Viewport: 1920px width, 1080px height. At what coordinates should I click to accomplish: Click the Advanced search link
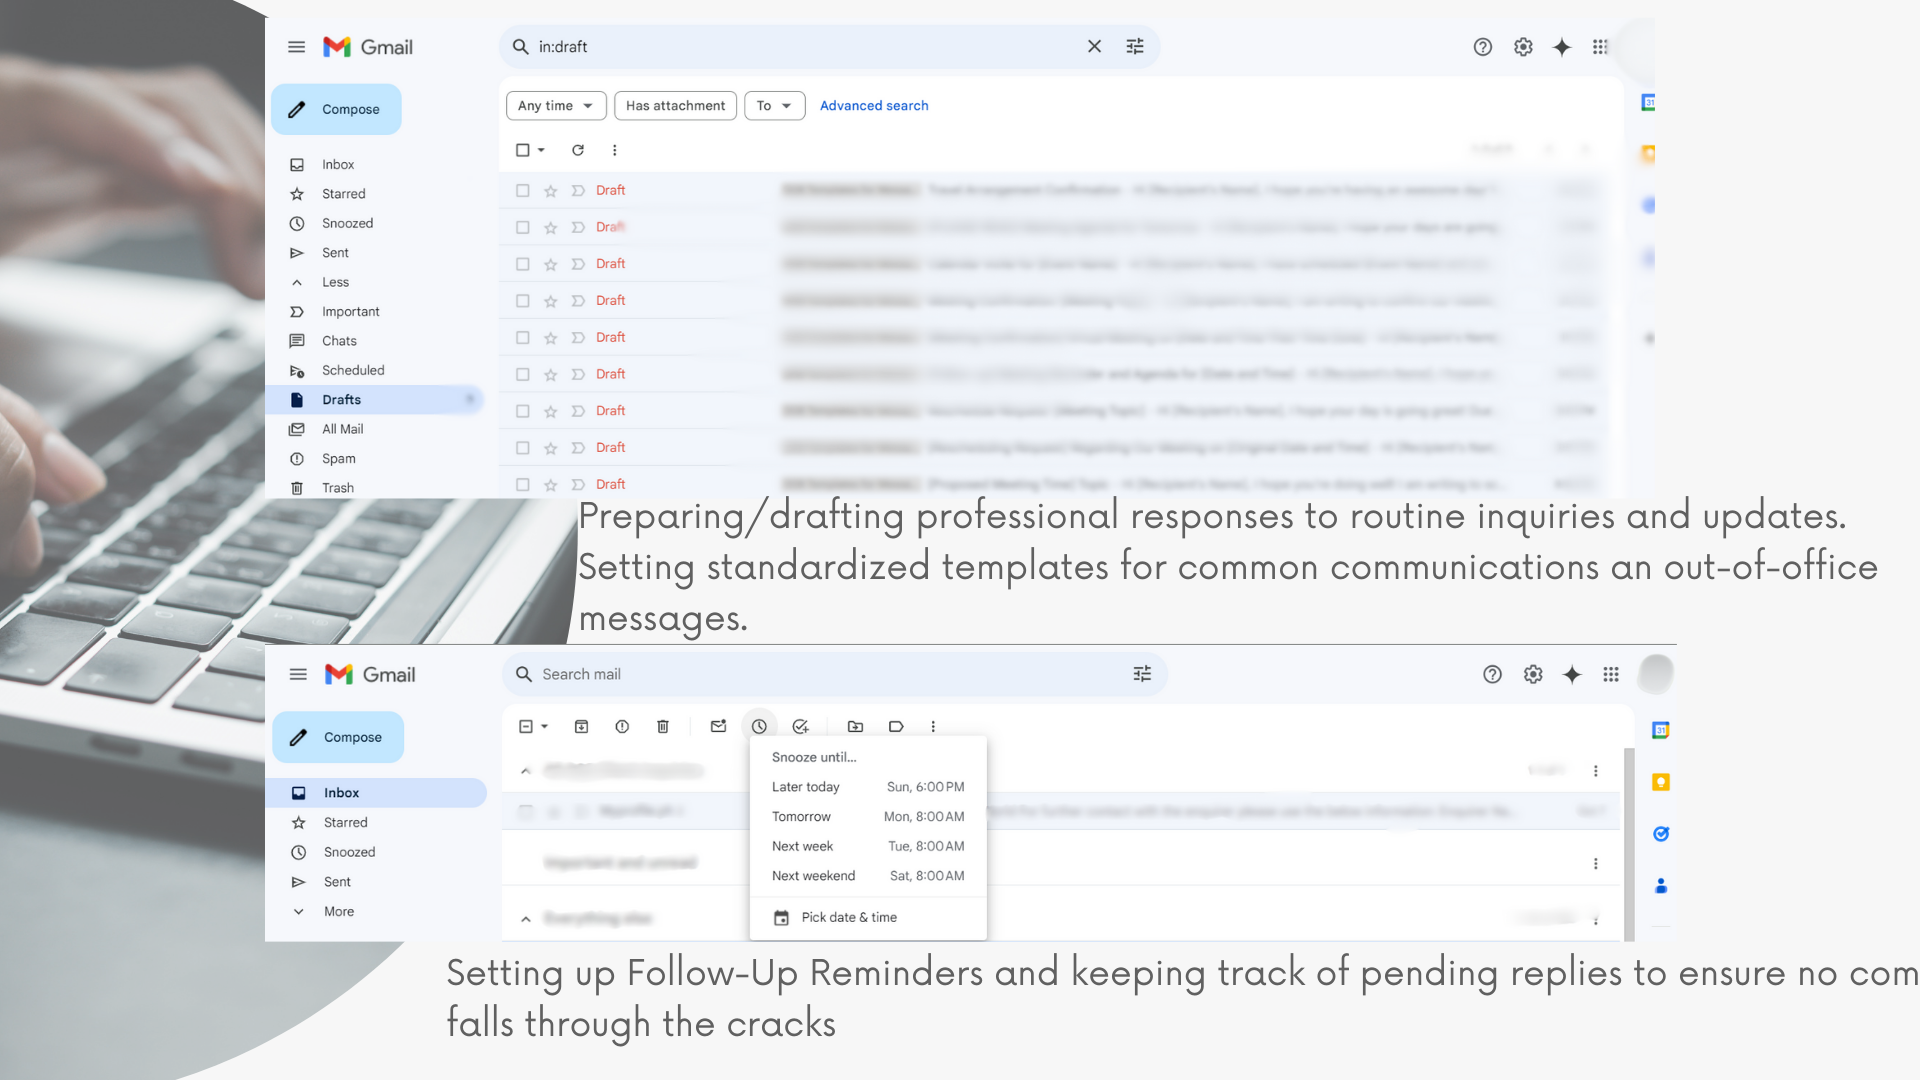(874, 106)
